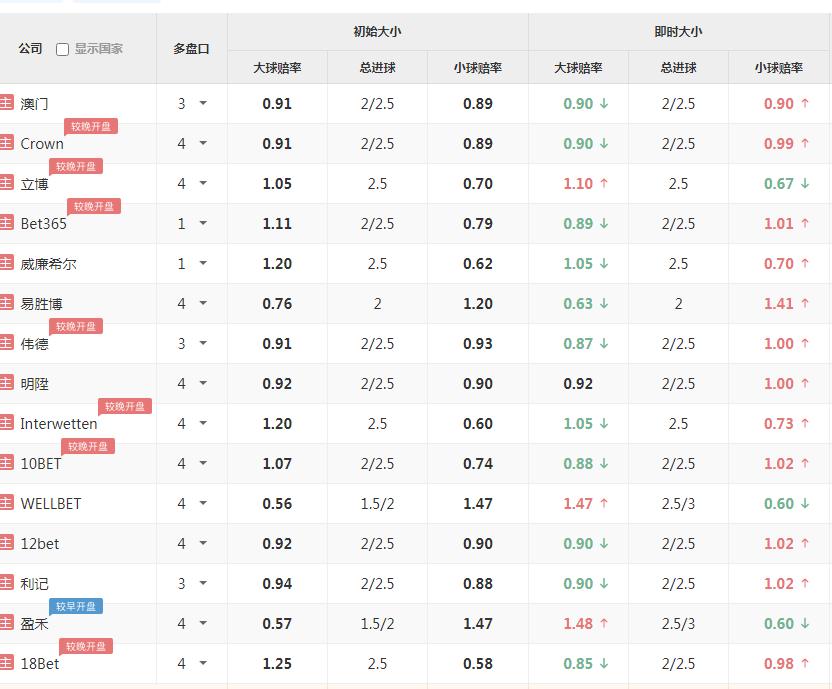Click the red icon beside 澳门

[6, 102]
